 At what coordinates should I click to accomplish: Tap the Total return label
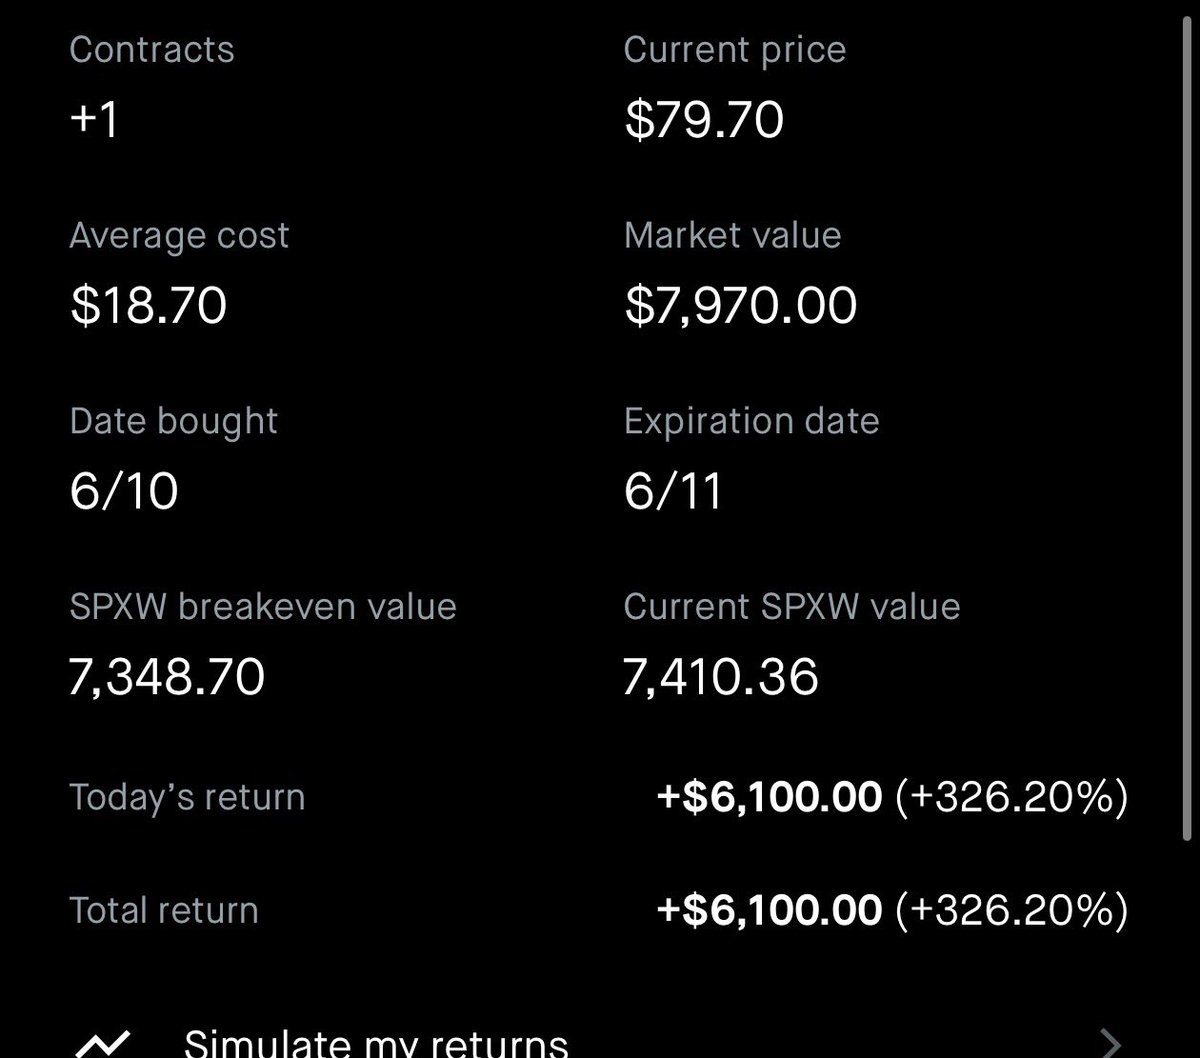[164, 910]
